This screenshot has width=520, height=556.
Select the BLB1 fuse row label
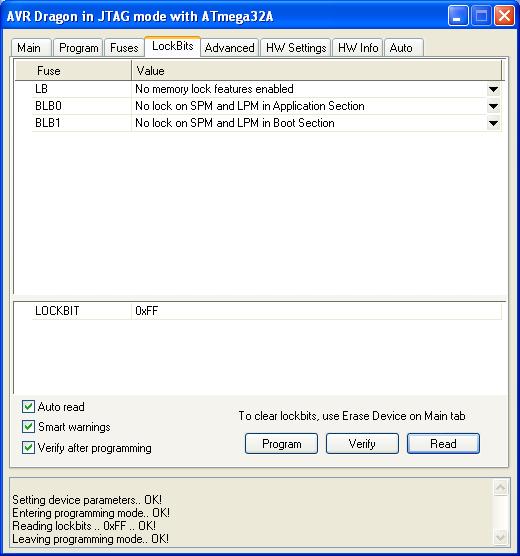[48, 123]
